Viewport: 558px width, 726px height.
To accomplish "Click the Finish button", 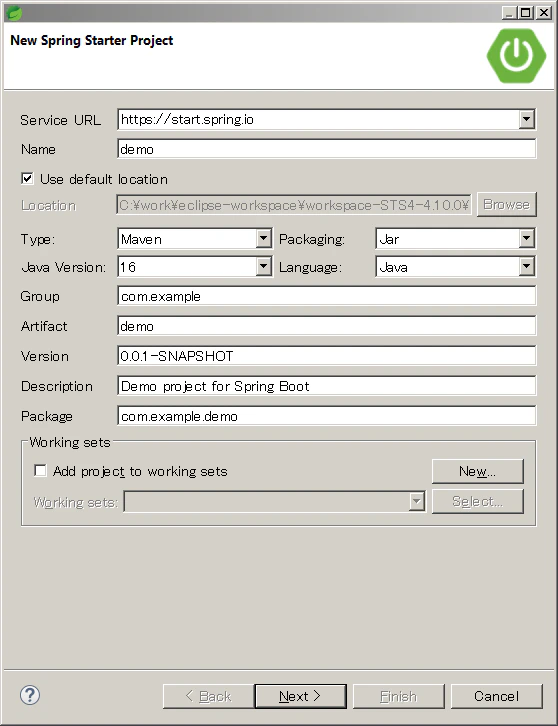I will click(398, 696).
